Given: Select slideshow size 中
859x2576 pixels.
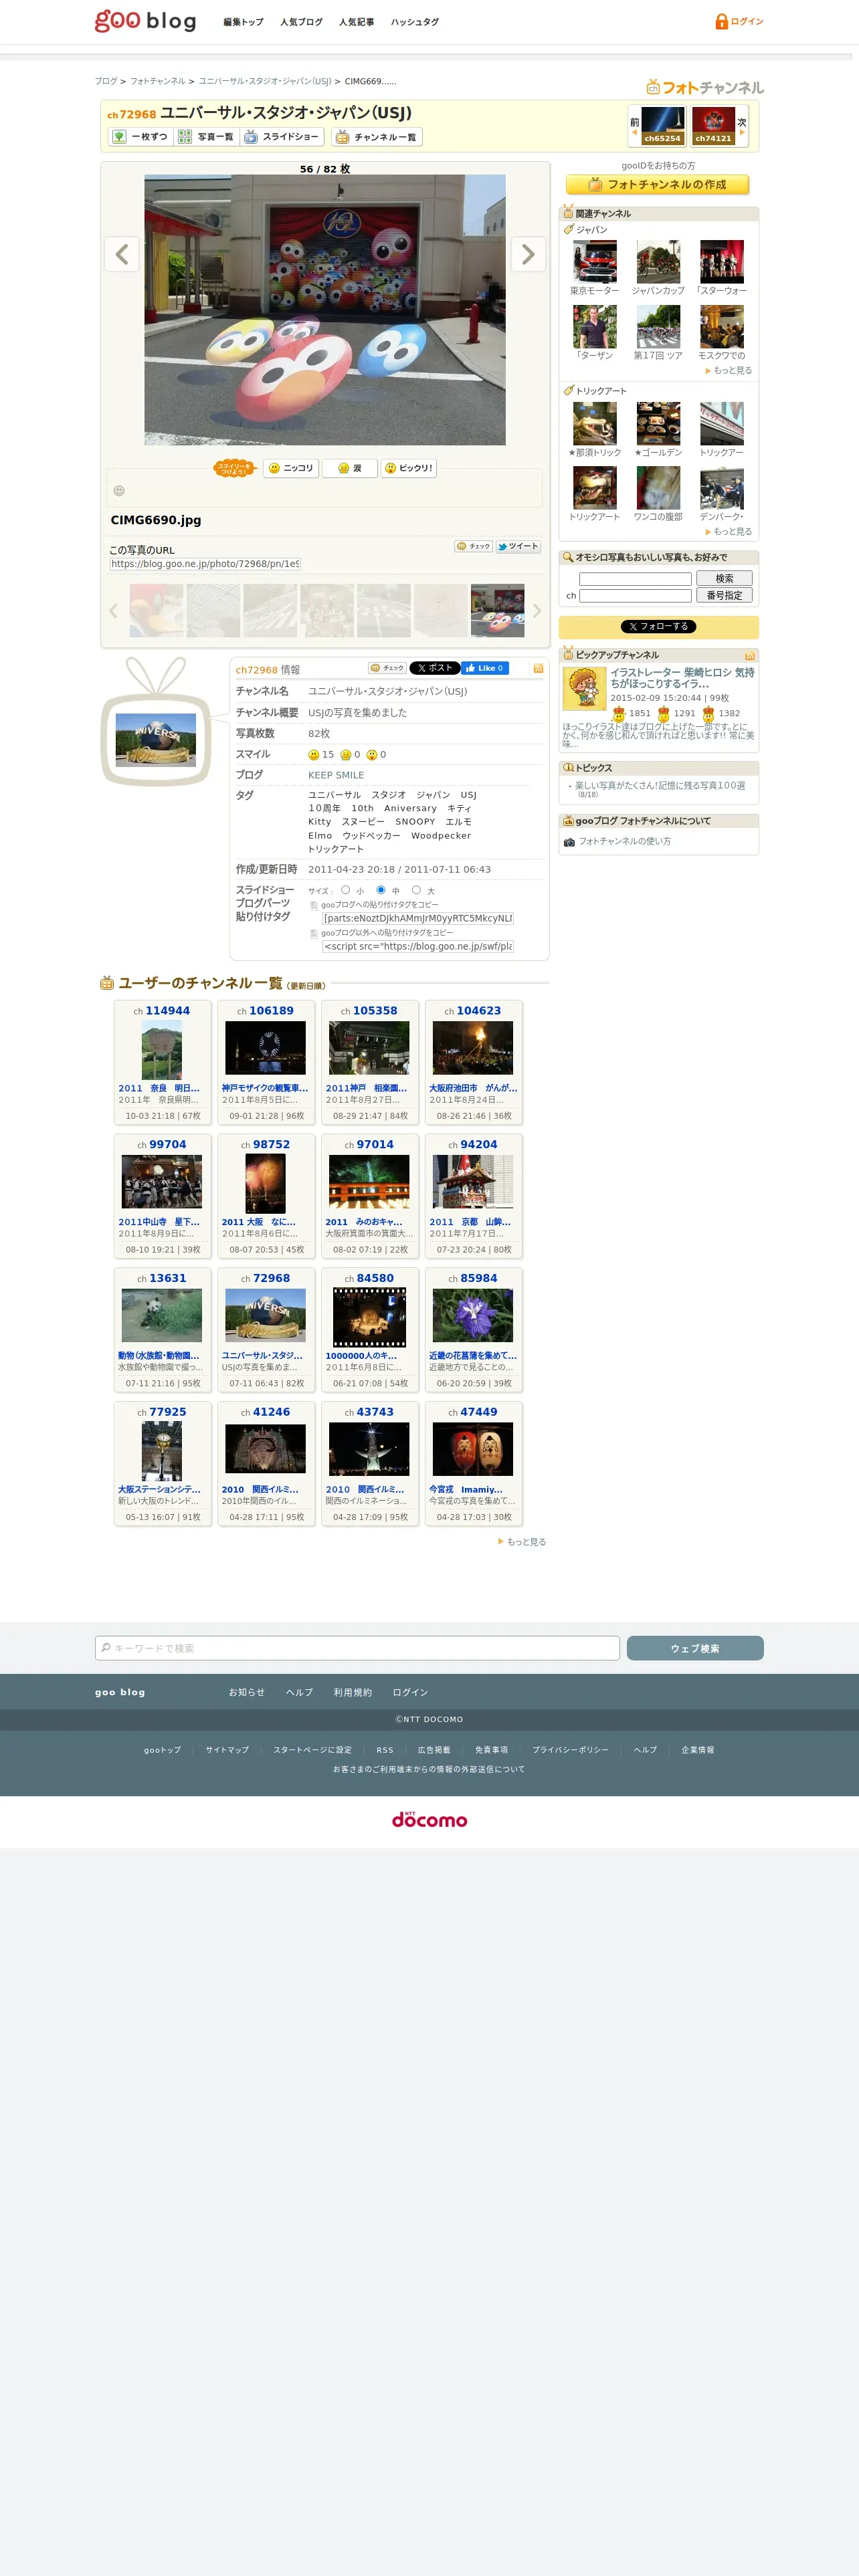Looking at the screenshot, I should 380,890.
